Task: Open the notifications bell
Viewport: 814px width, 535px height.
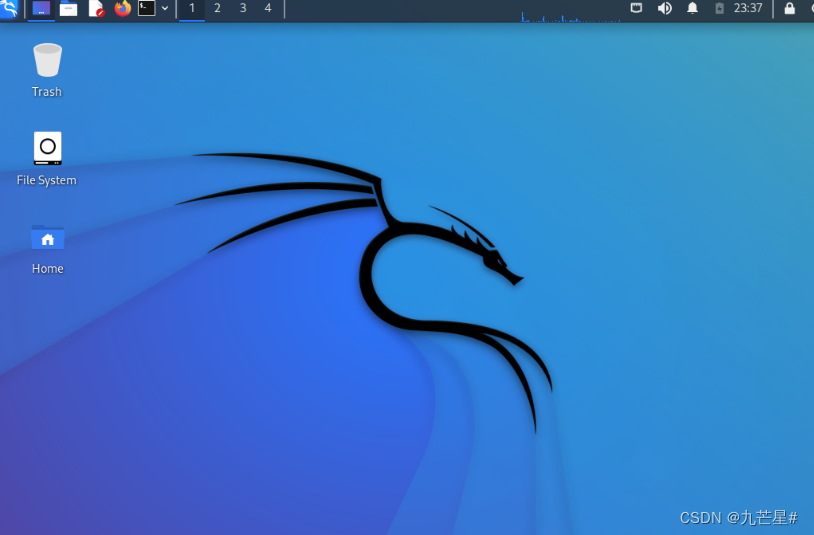Action: pos(693,8)
